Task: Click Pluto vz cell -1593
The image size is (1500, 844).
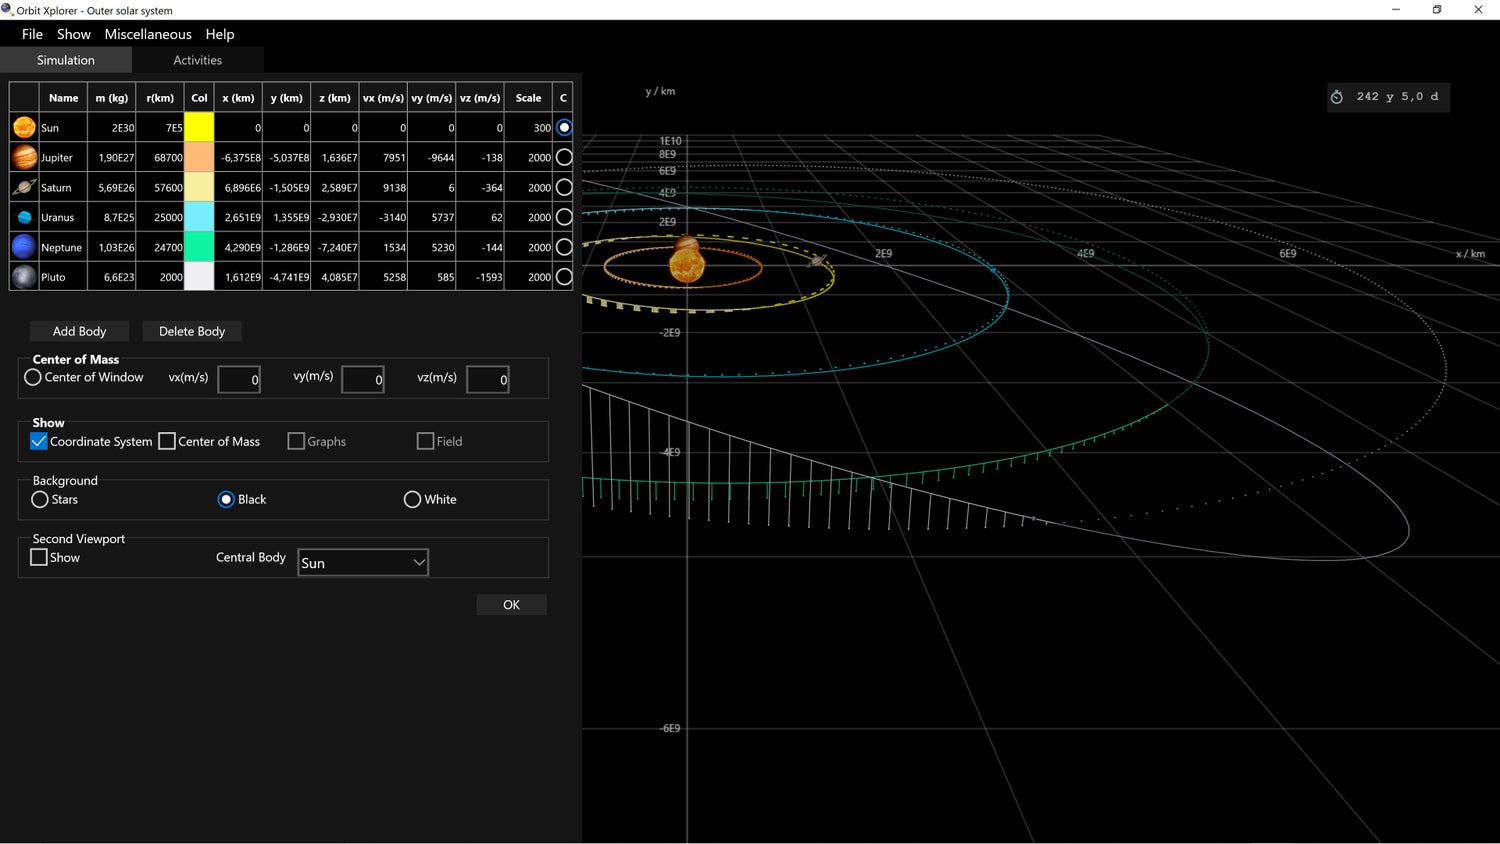Action: click(x=480, y=277)
